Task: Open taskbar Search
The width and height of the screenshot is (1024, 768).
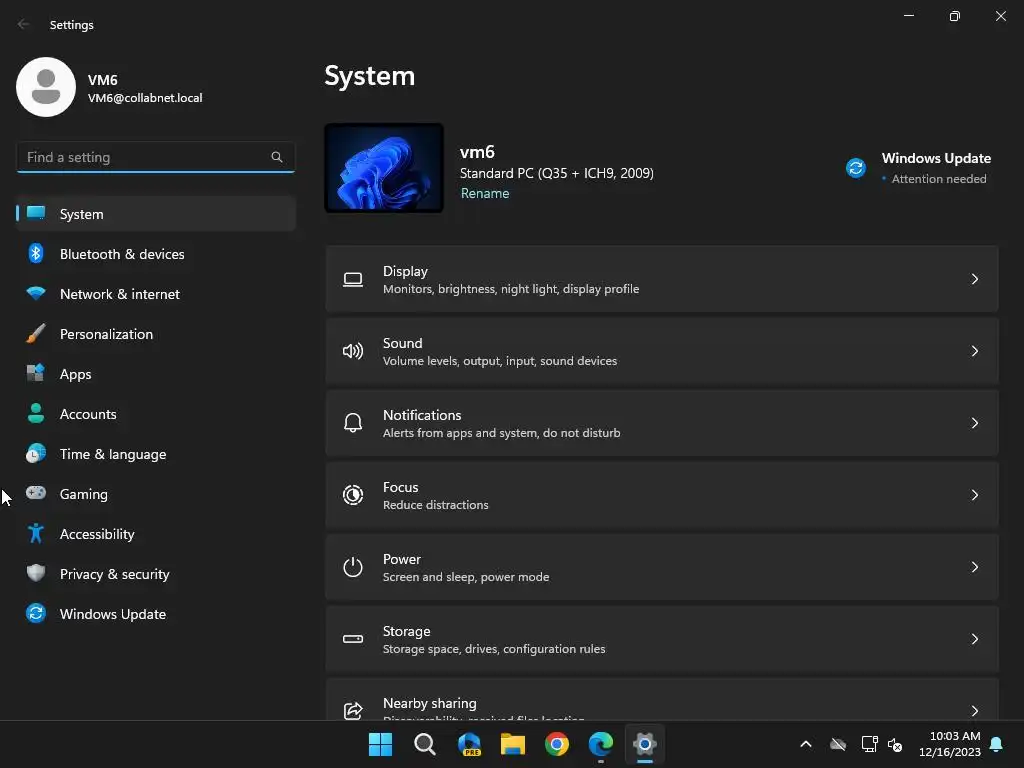Action: point(424,744)
